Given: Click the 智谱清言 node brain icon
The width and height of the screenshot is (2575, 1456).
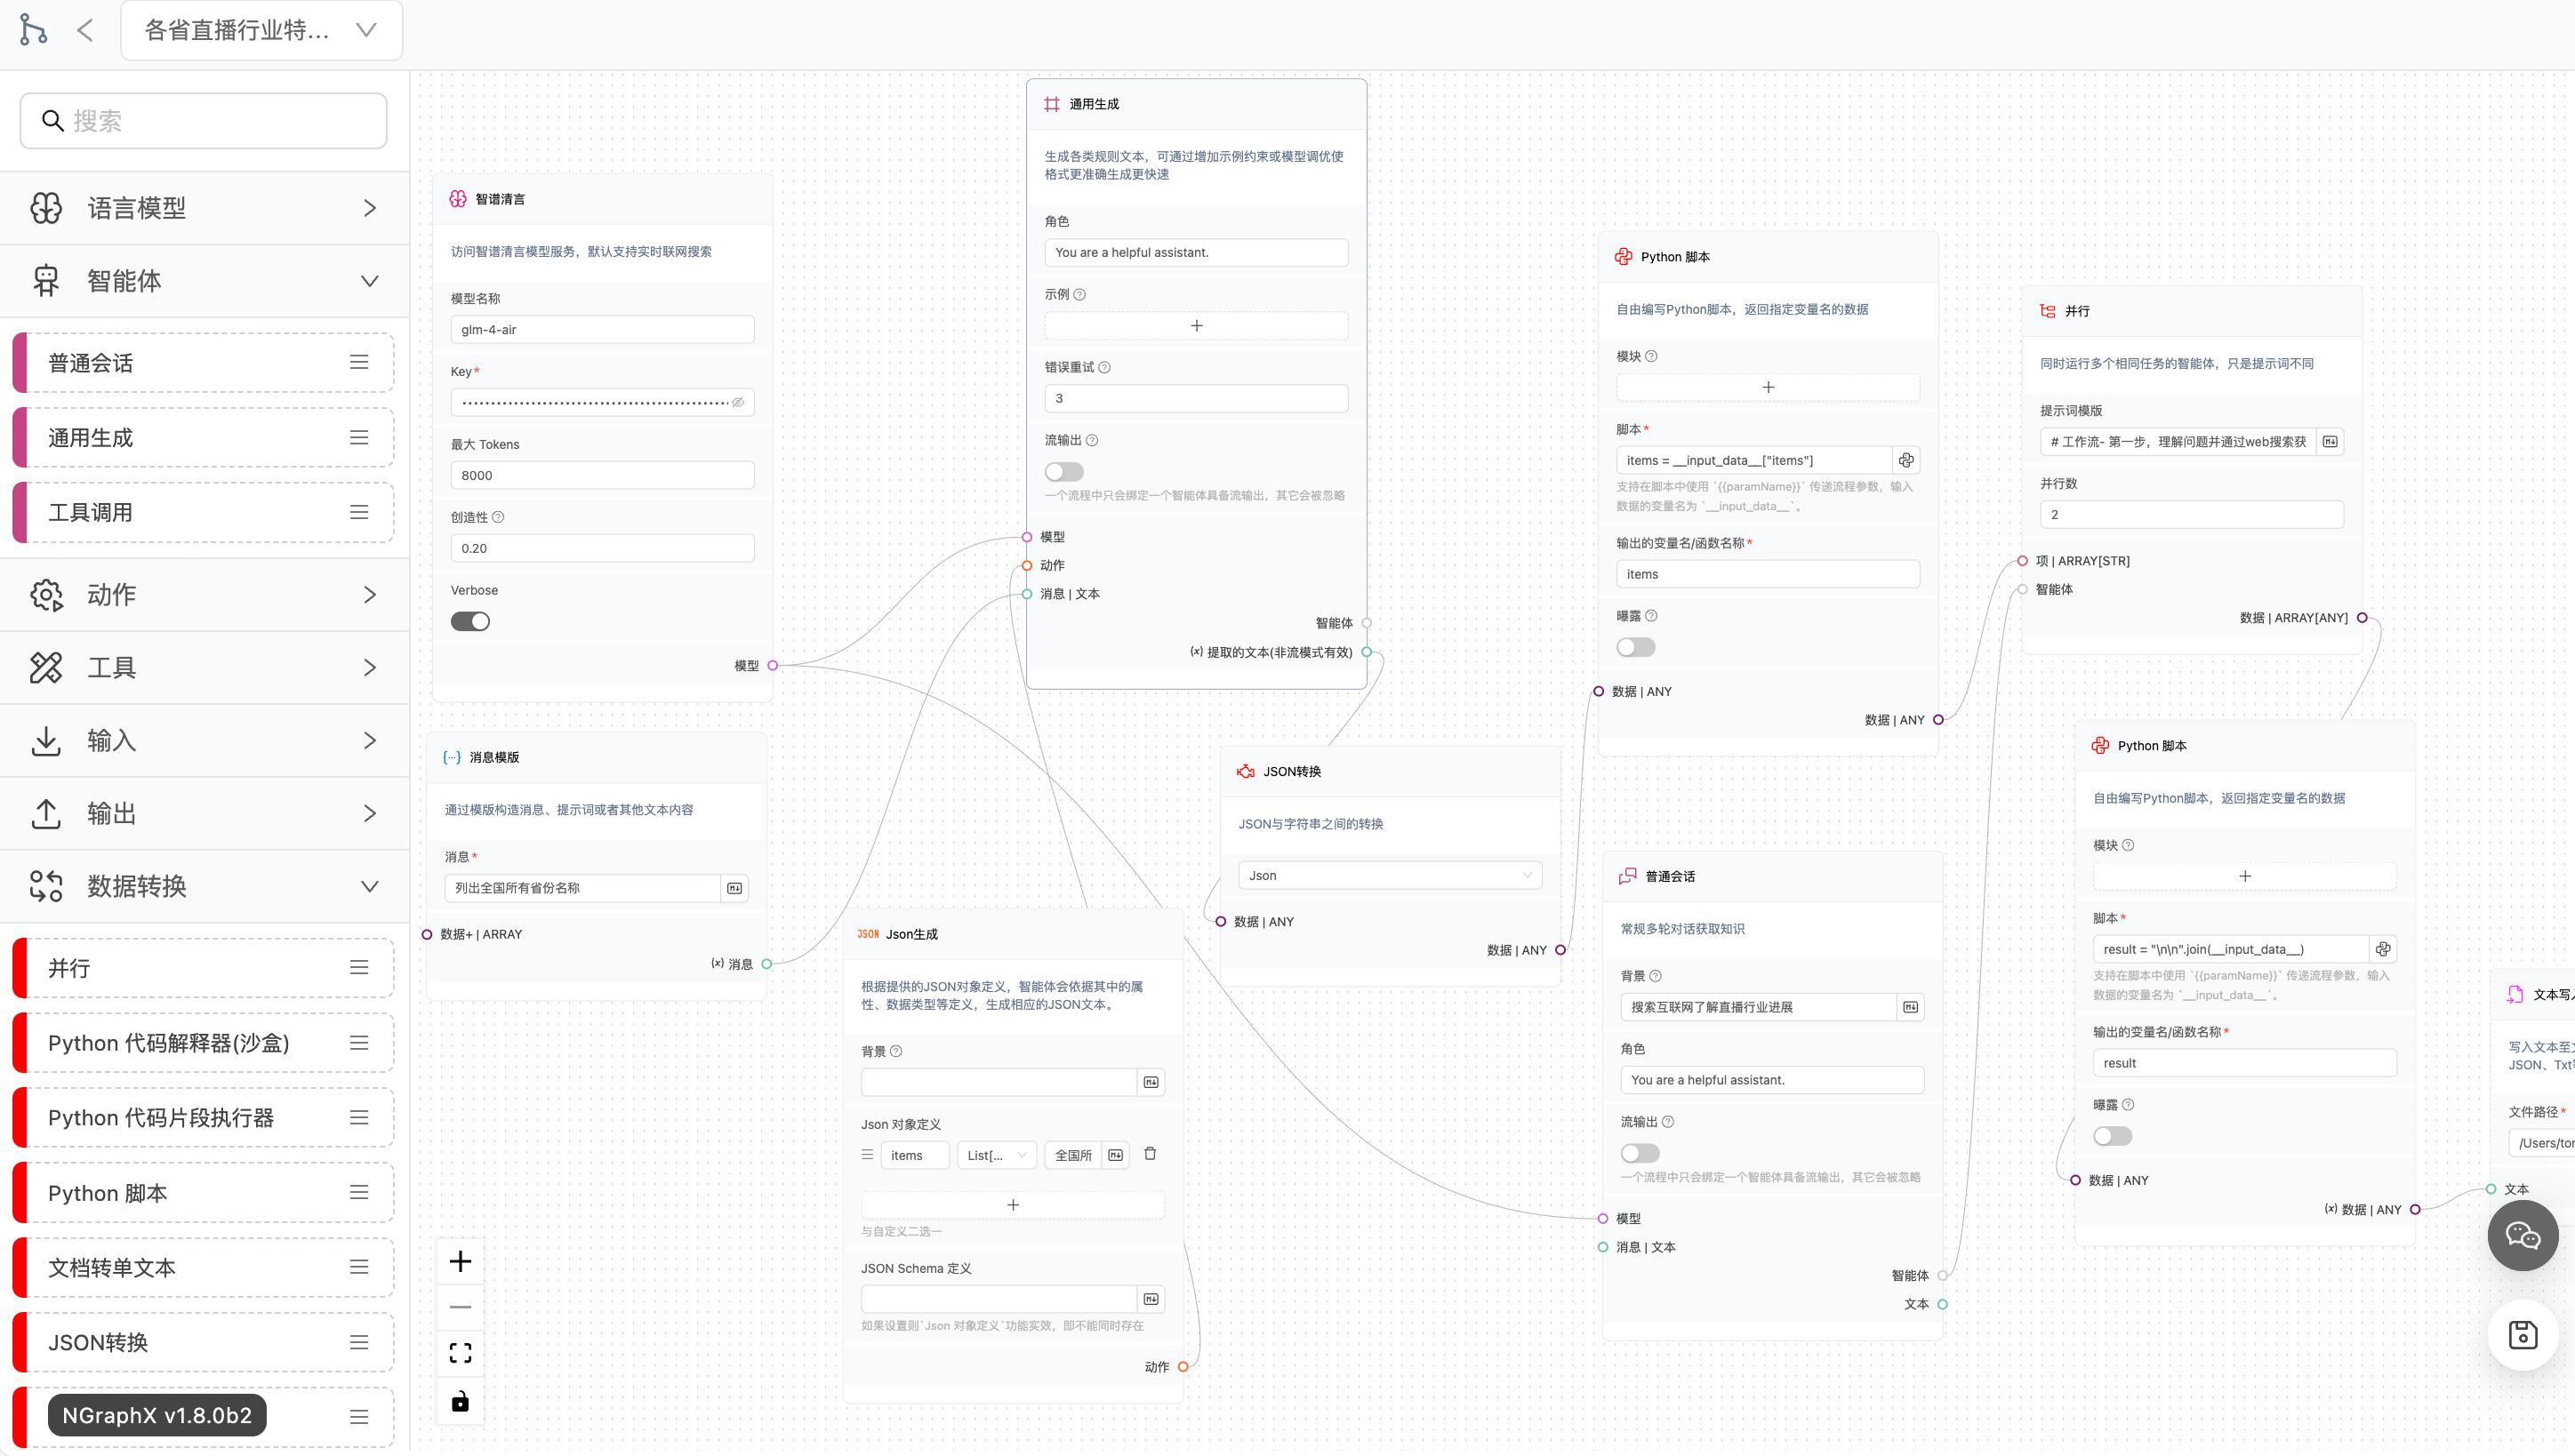Looking at the screenshot, I should (458, 199).
